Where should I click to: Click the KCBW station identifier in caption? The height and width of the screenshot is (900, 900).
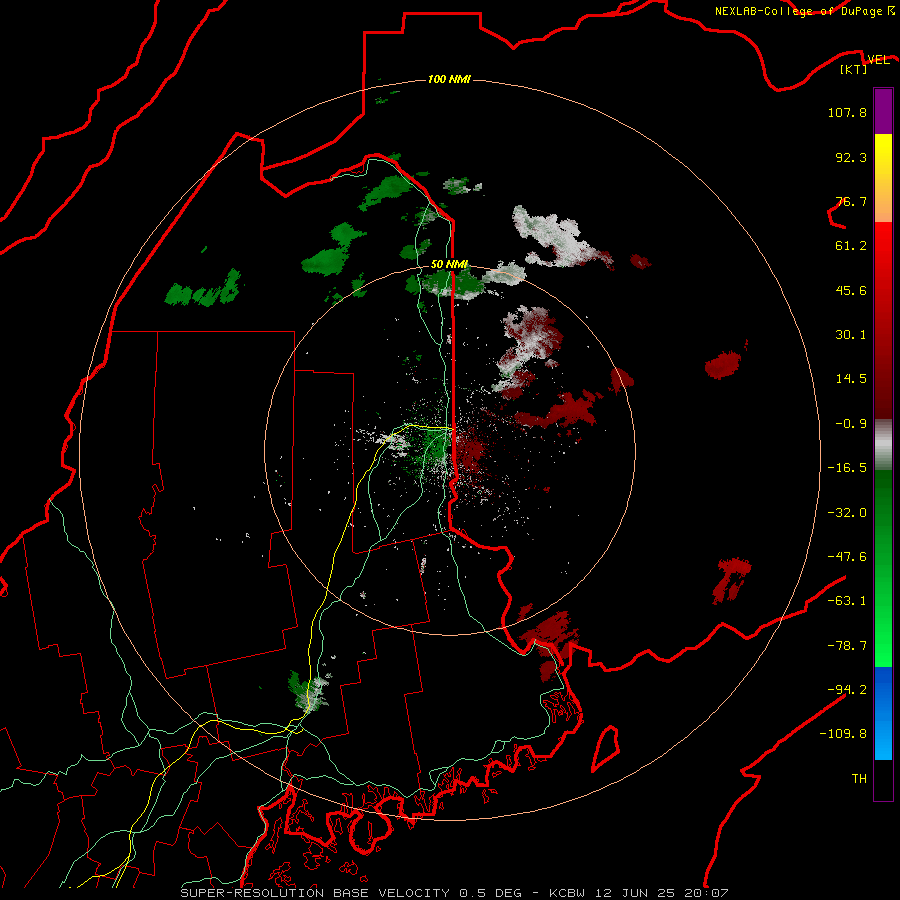[x=569, y=893]
